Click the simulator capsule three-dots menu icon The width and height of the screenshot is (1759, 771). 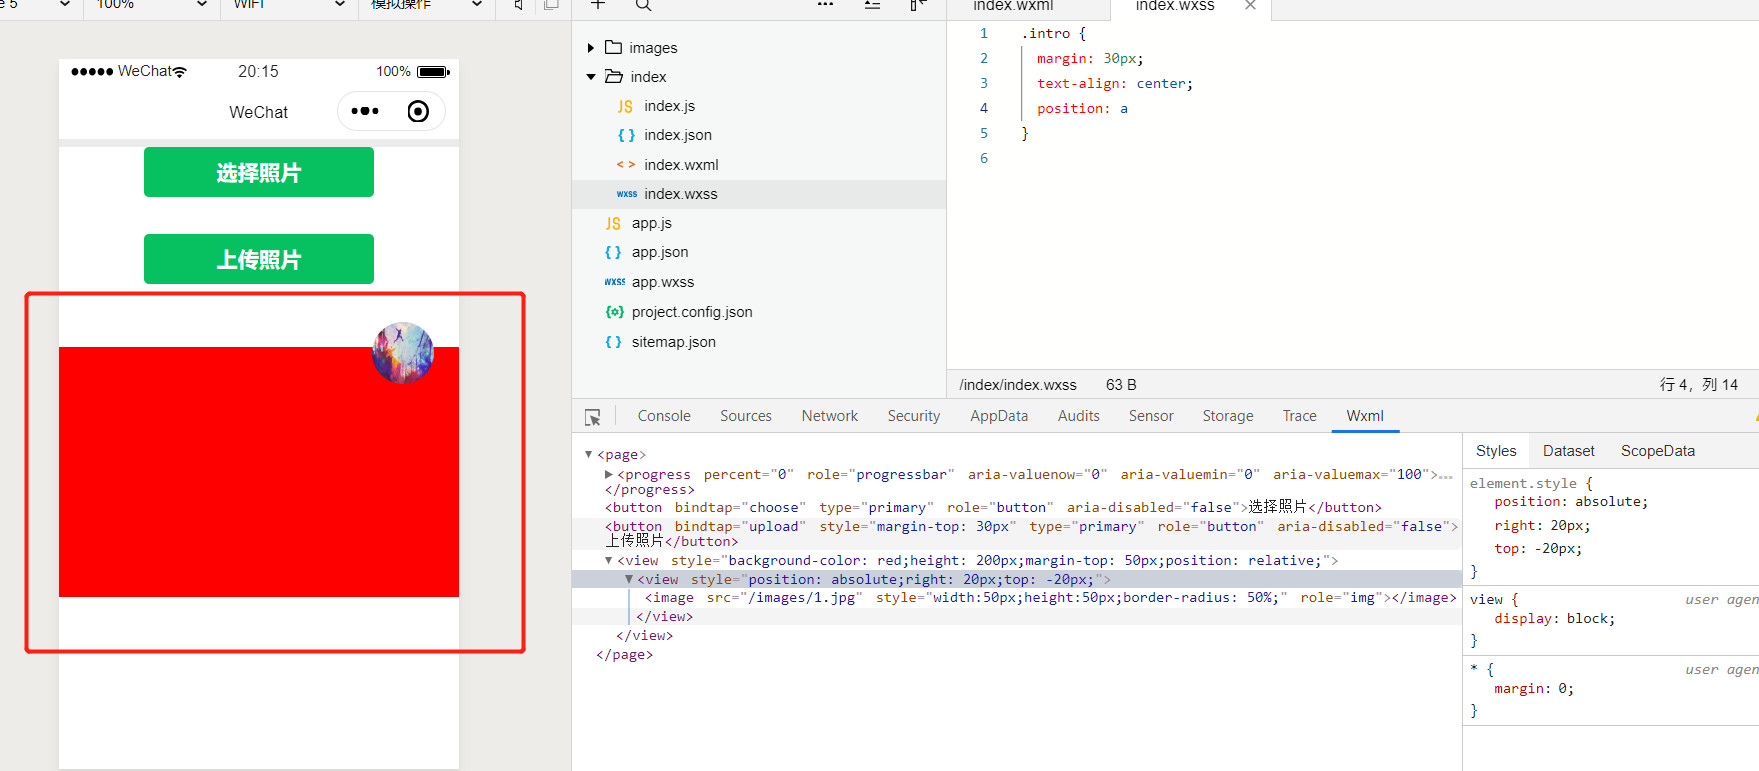[365, 111]
